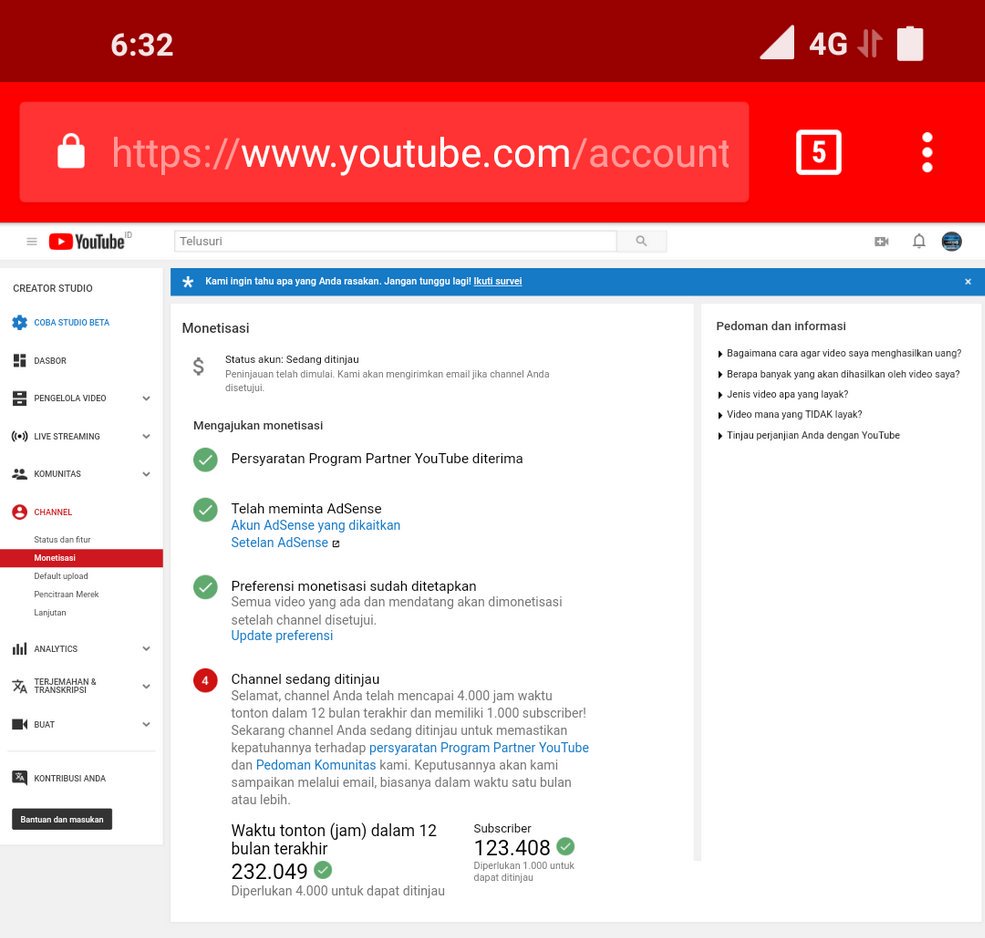This screenshot has width=985, height=938.
Task: Click the green check beside 123.408
Action: pos(565,846)
